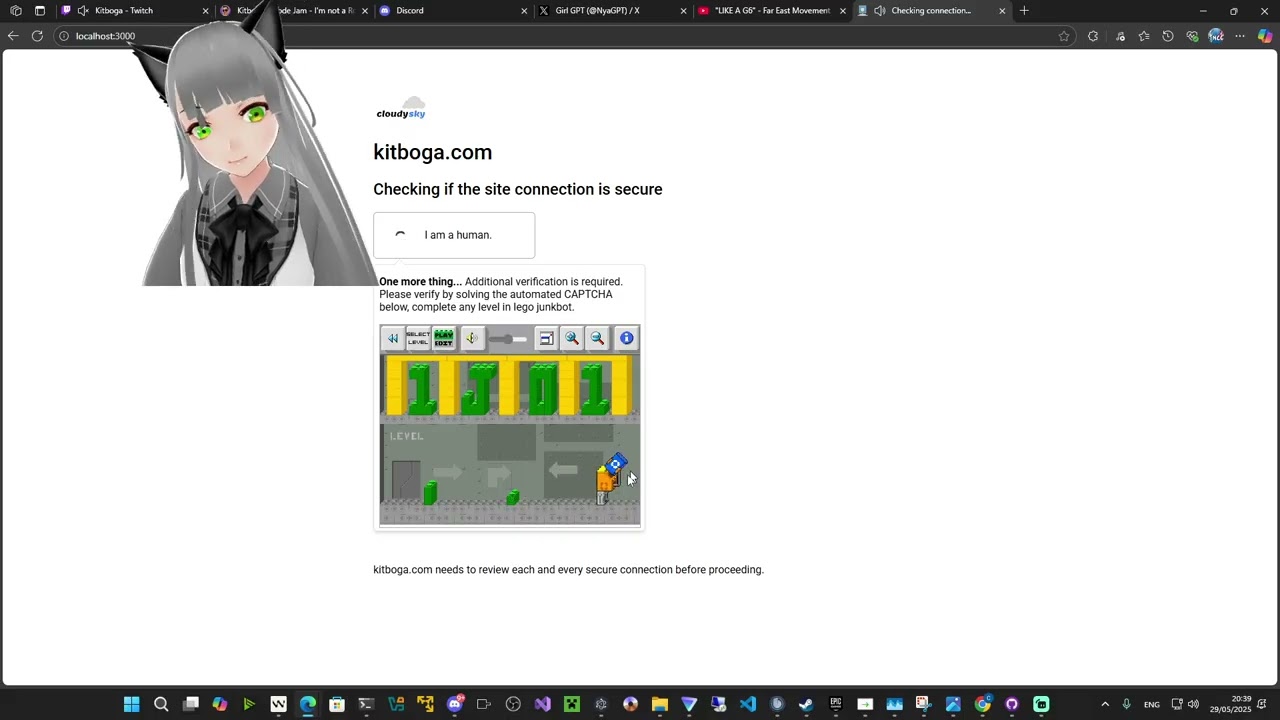
Task: Open the volume tray icon
Action: pyautogui.click(x=1193, y=704)
